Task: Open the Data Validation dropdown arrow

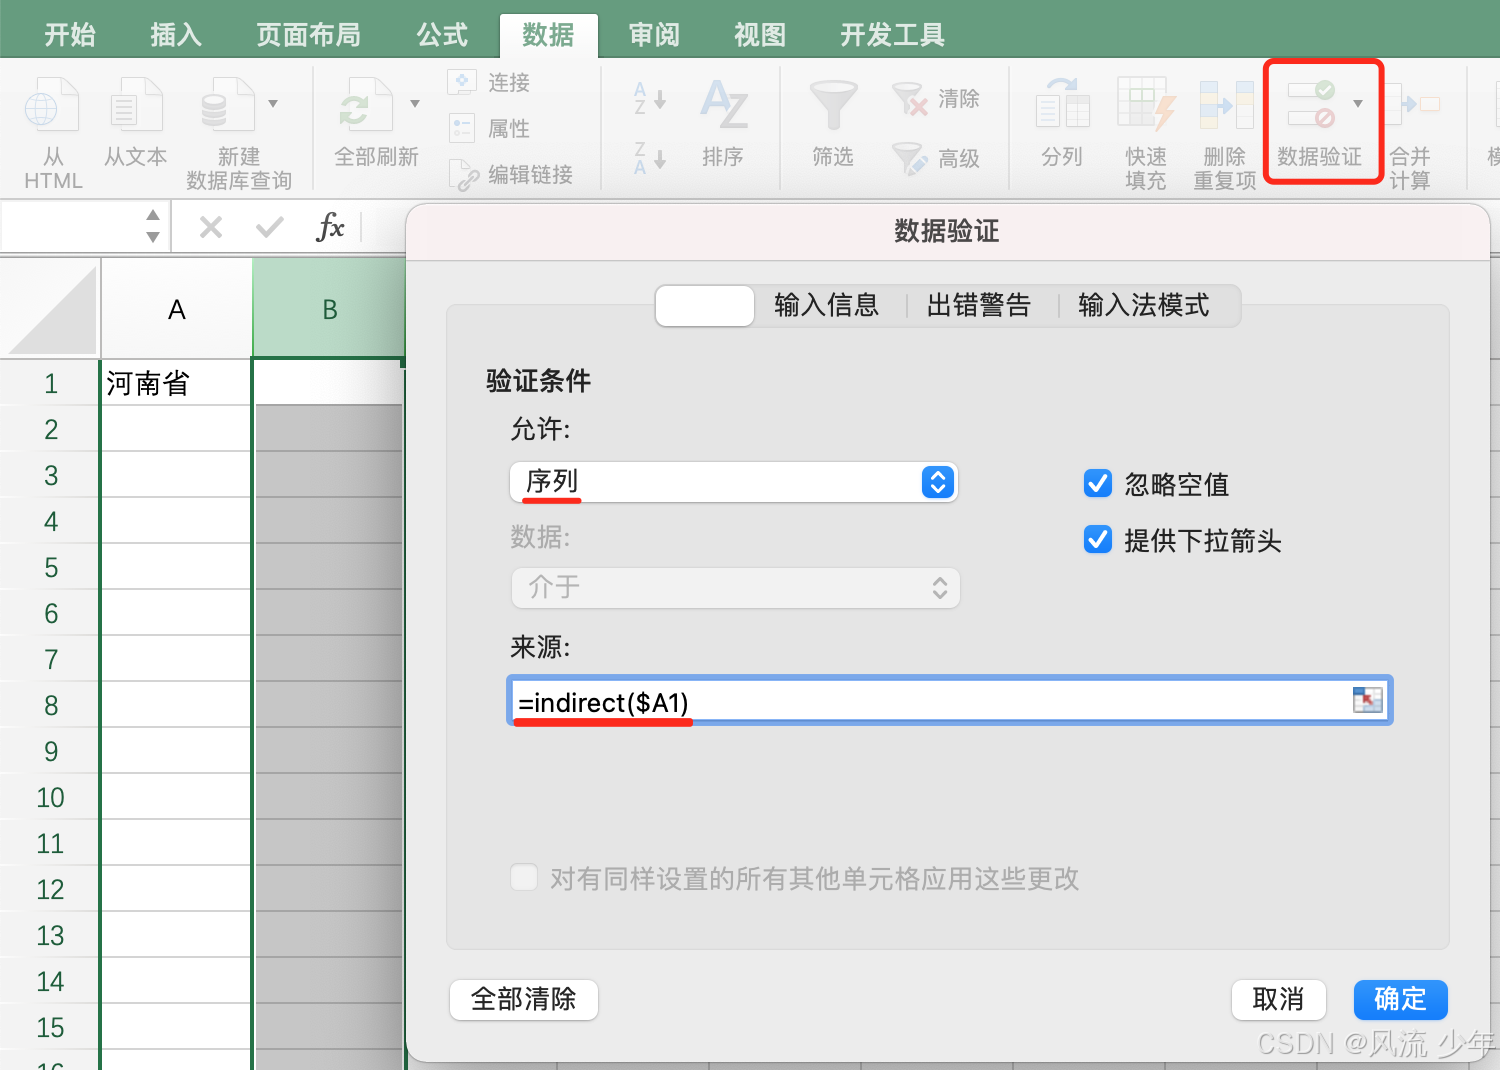Action: 1358,103
